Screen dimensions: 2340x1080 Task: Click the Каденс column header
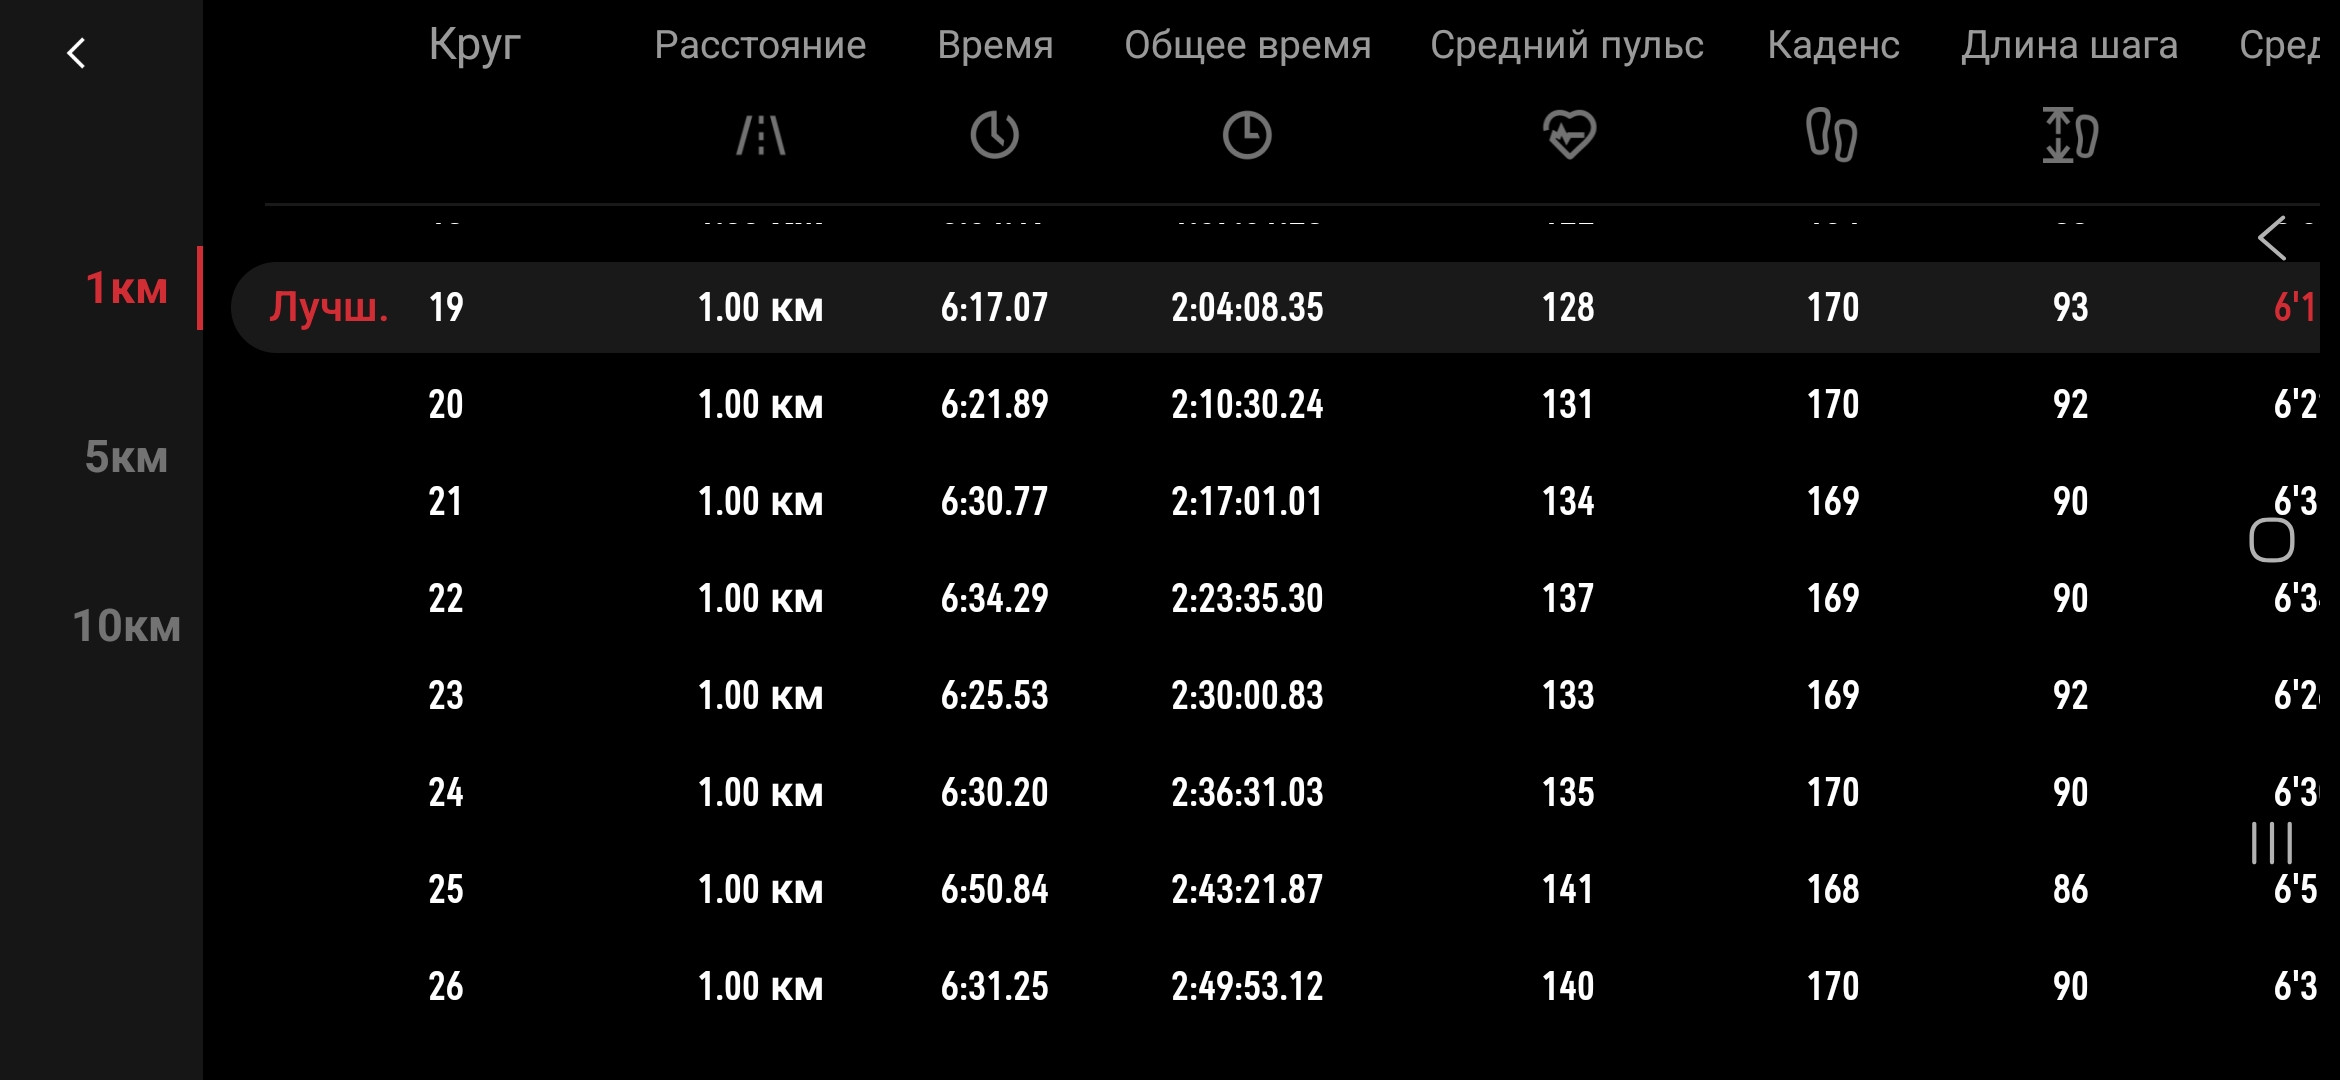pos(1833,45)
